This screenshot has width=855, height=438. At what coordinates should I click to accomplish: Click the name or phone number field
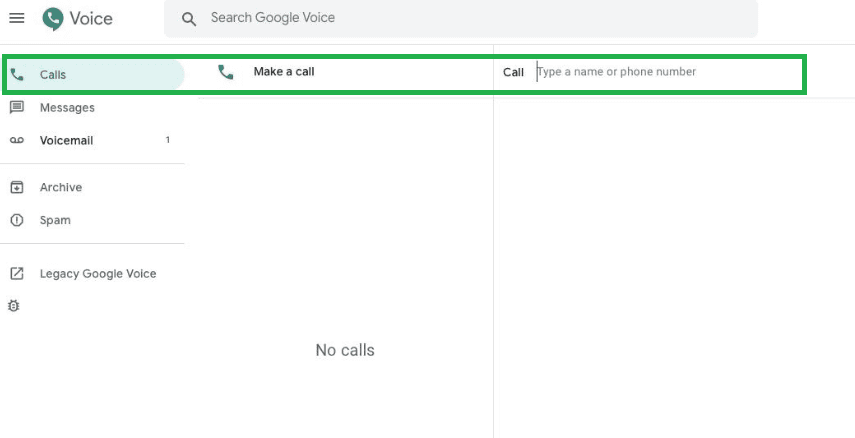660,72
